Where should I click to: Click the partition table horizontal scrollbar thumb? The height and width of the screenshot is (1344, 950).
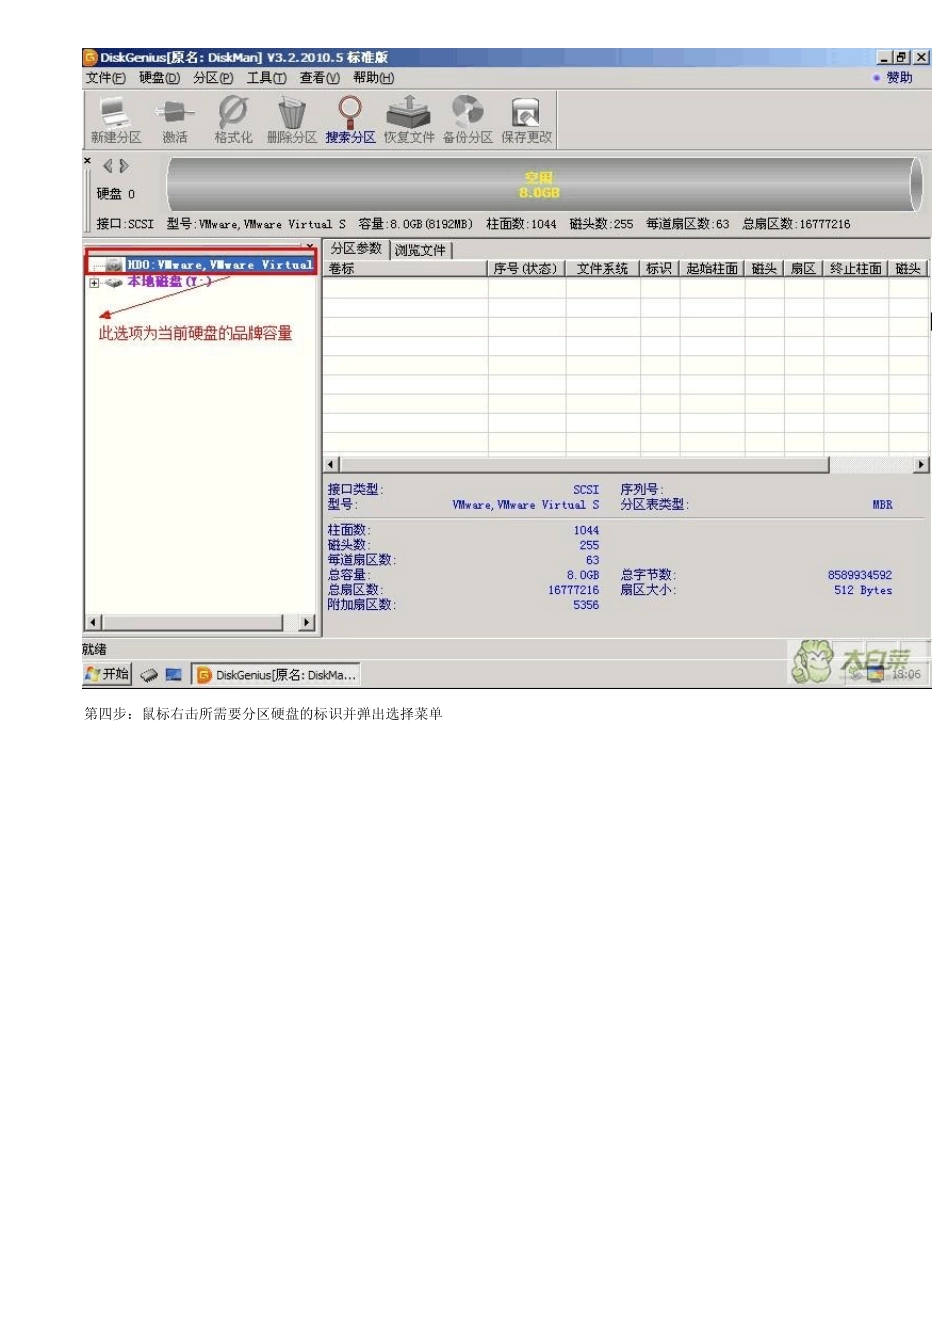(x=584, y=464)
